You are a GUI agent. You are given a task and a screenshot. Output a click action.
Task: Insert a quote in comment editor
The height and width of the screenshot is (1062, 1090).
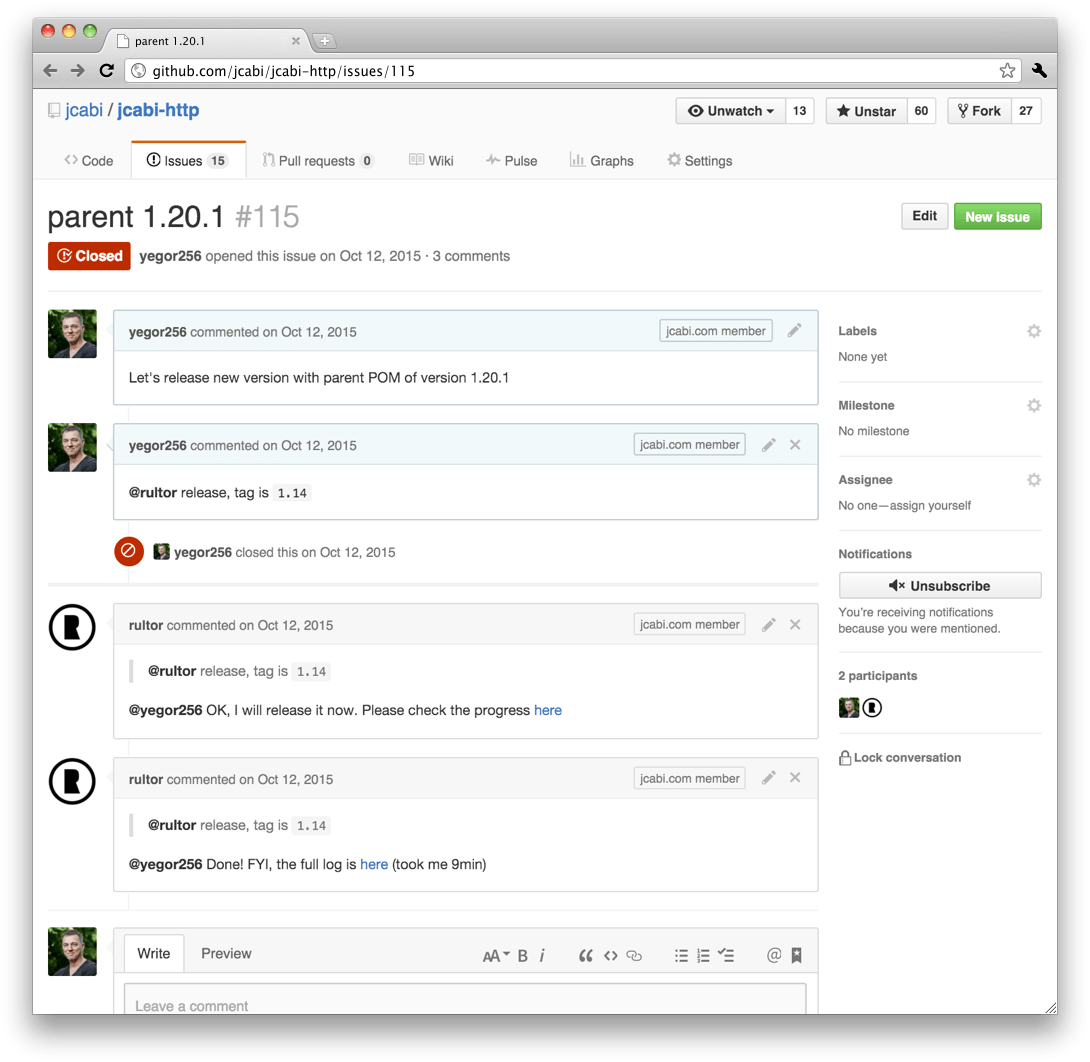coord(586,956)
